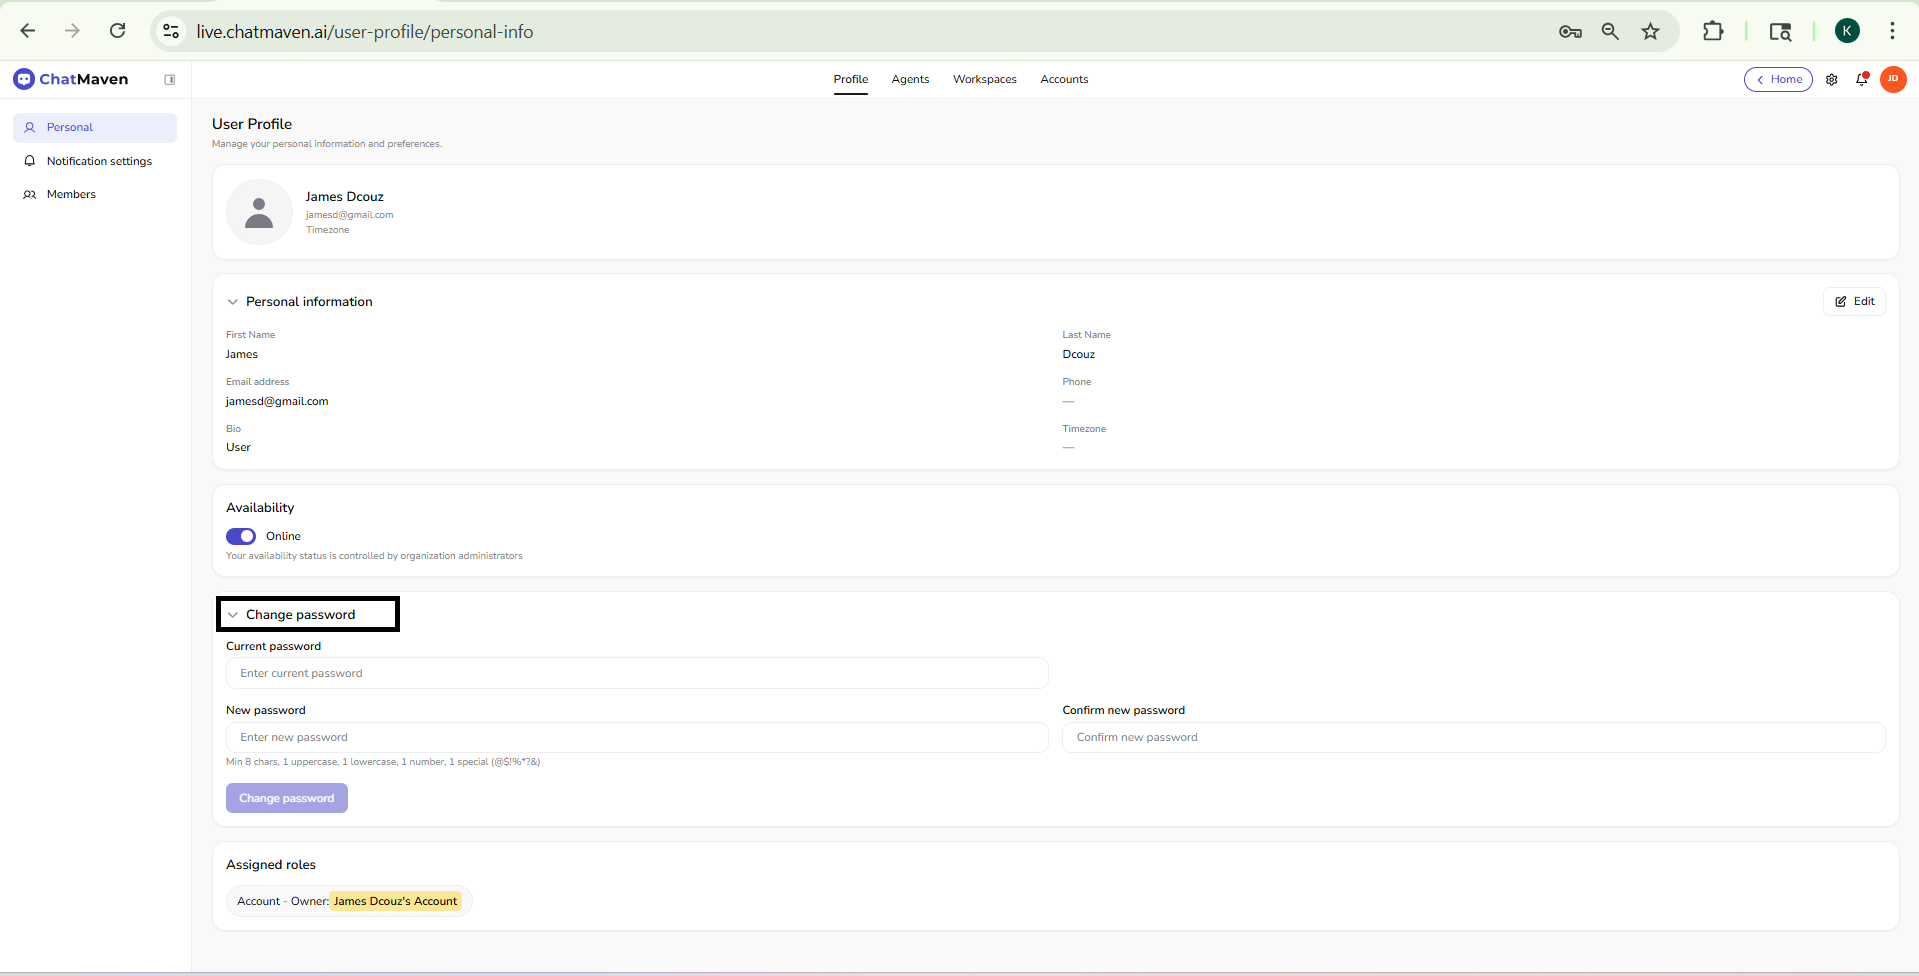The height and width of the screenshot is (976, 1919).
Task: Bookmark the page via the star icon
Action: [x=1650, y=31]
